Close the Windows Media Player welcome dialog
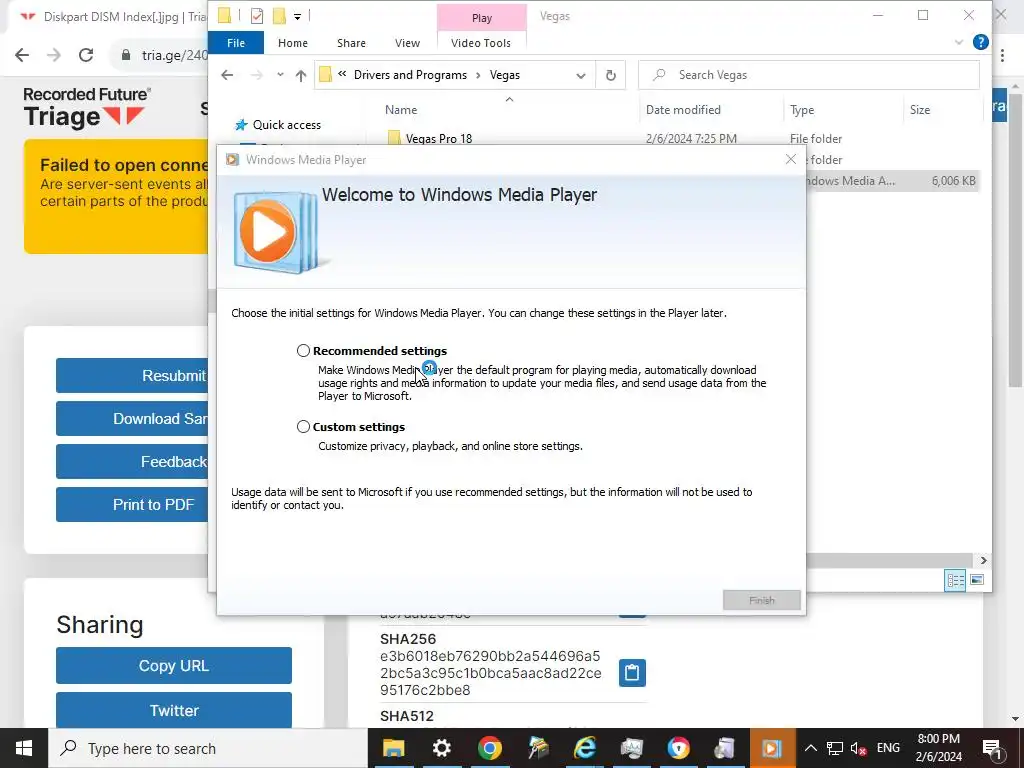1024x768 pixels. pos(790,159)
